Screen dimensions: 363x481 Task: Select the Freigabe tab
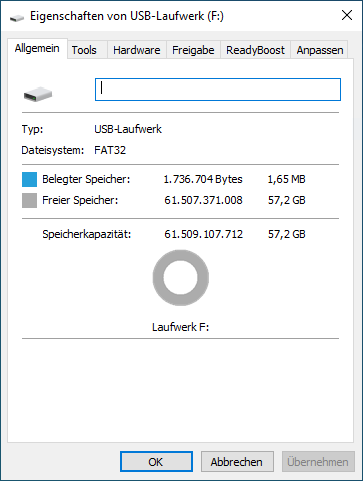(x=193, y=50)
